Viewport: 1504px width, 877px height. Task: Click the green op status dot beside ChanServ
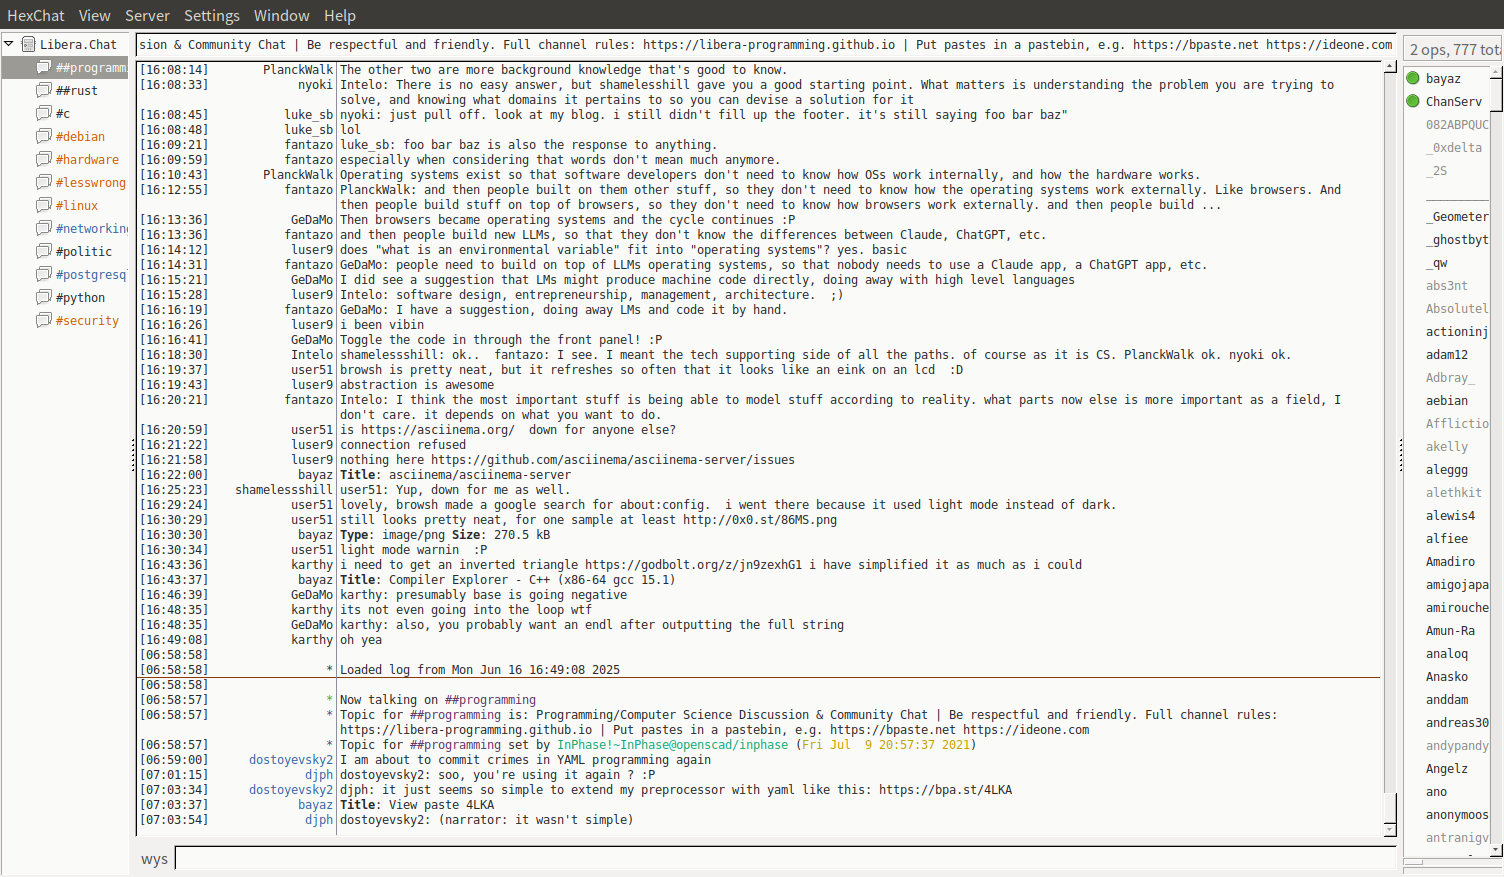[x=1413, y=101]
